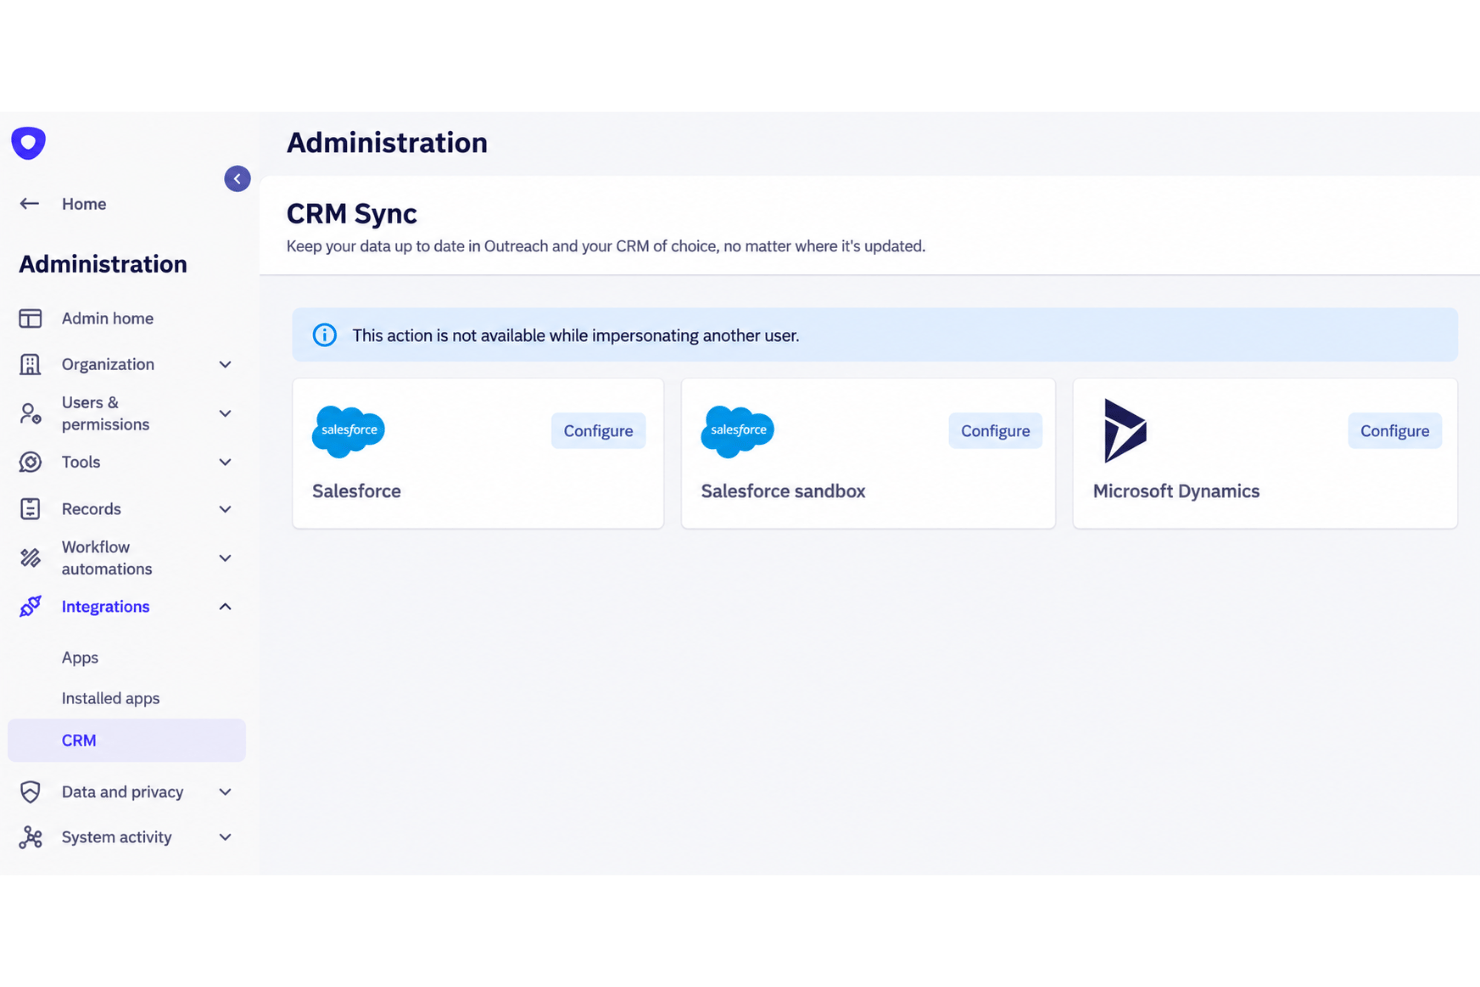Click the System activity label
The height and width of the screenshot is (987, 1480).
pyautogui.click(x=116, y=837)
